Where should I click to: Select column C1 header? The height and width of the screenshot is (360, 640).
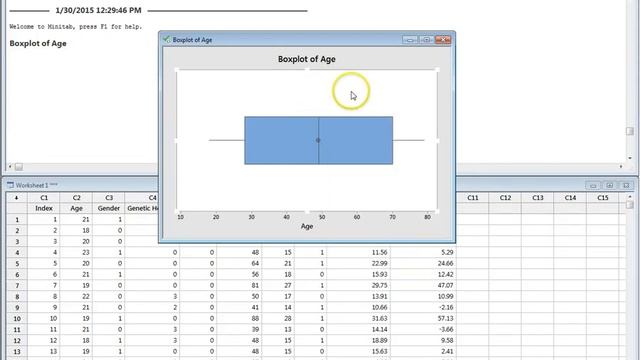tap(44, 198)
